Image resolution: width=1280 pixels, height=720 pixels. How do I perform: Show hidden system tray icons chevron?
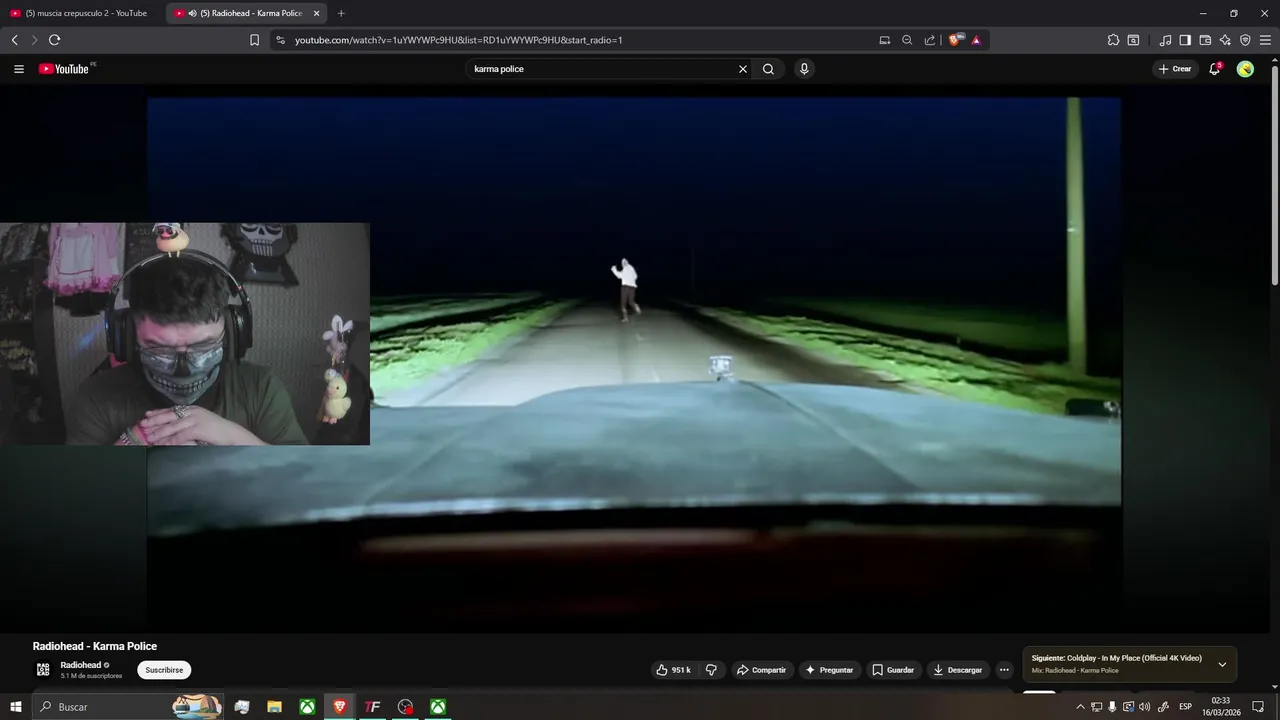tap(1080, 707)
